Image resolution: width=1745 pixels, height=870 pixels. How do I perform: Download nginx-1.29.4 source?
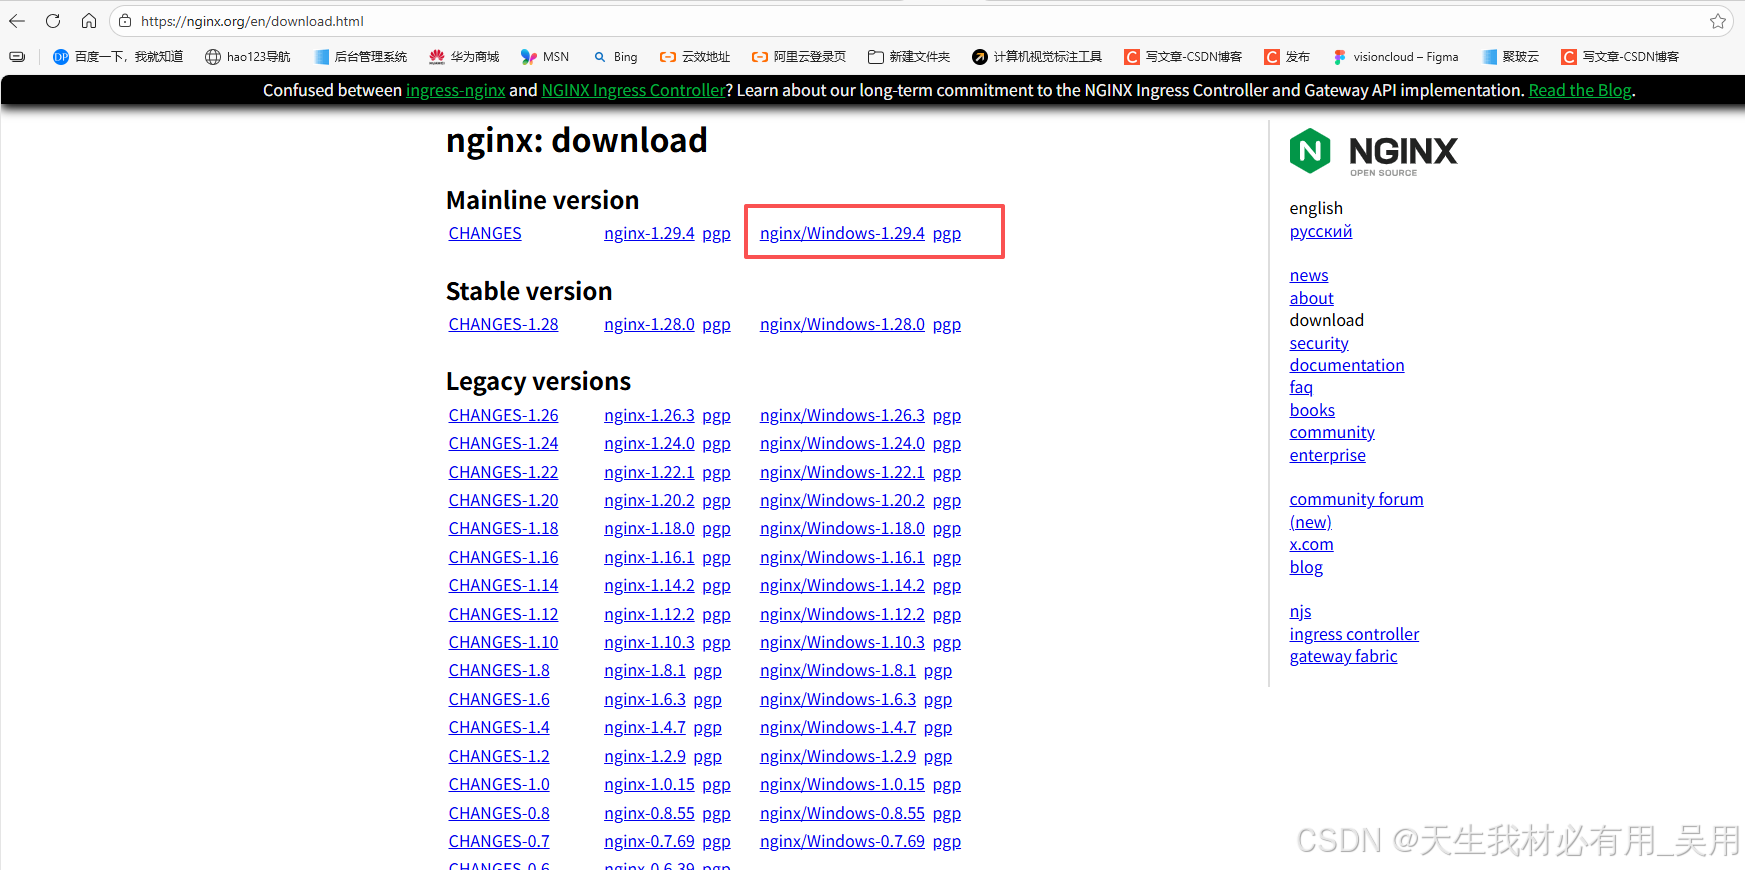tap(649, 233)
